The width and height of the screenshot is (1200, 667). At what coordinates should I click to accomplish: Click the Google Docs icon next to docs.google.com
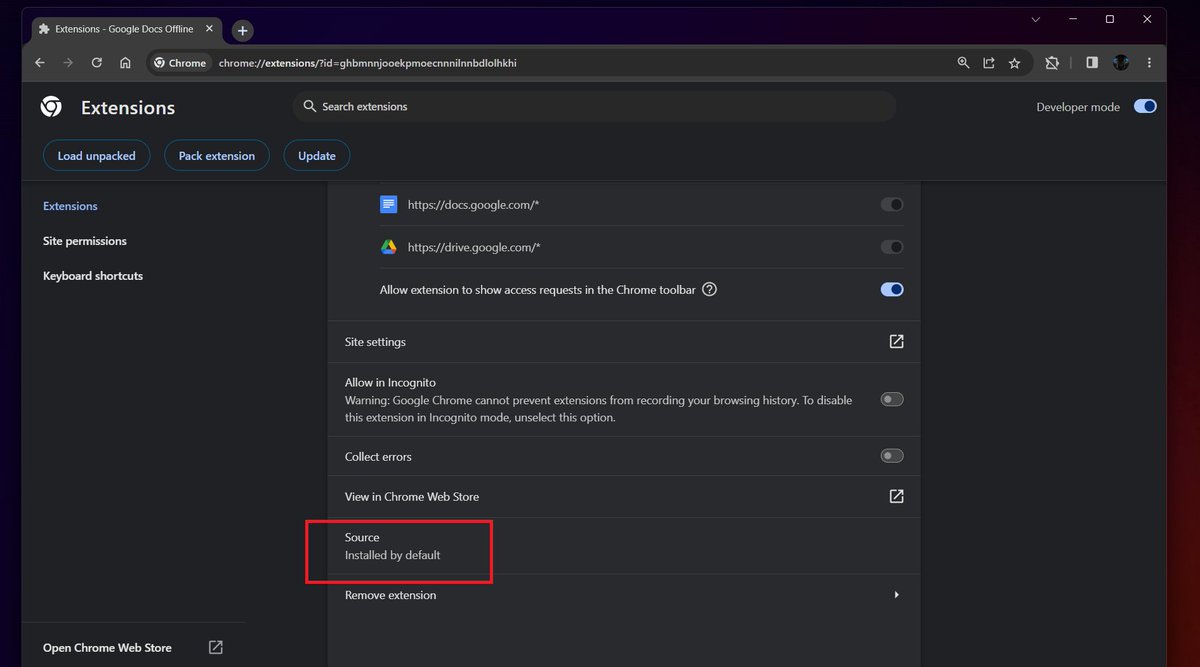tap(389, 204)
